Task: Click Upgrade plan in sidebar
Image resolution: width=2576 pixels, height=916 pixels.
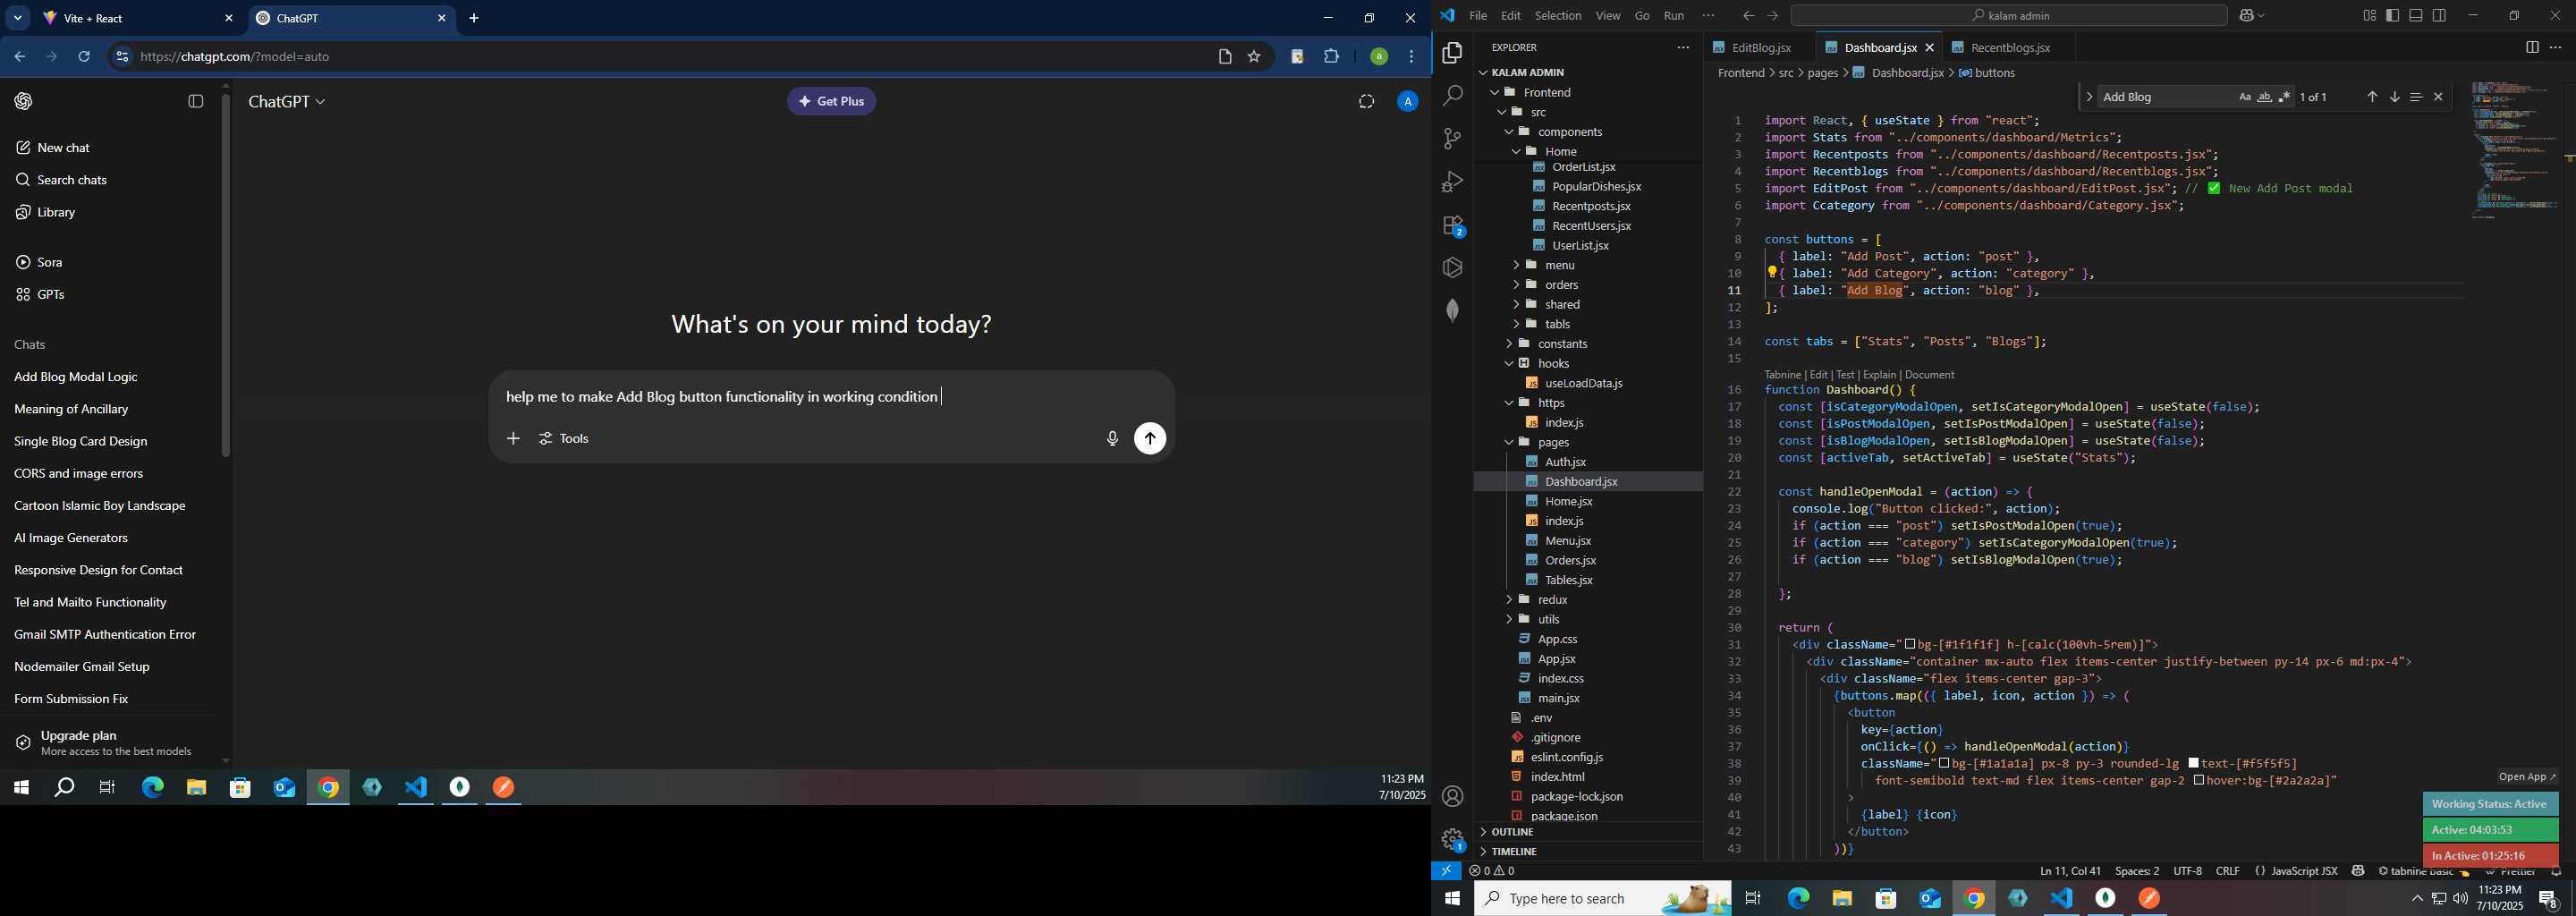Action: pyautogui.click(x=108, y=743)
